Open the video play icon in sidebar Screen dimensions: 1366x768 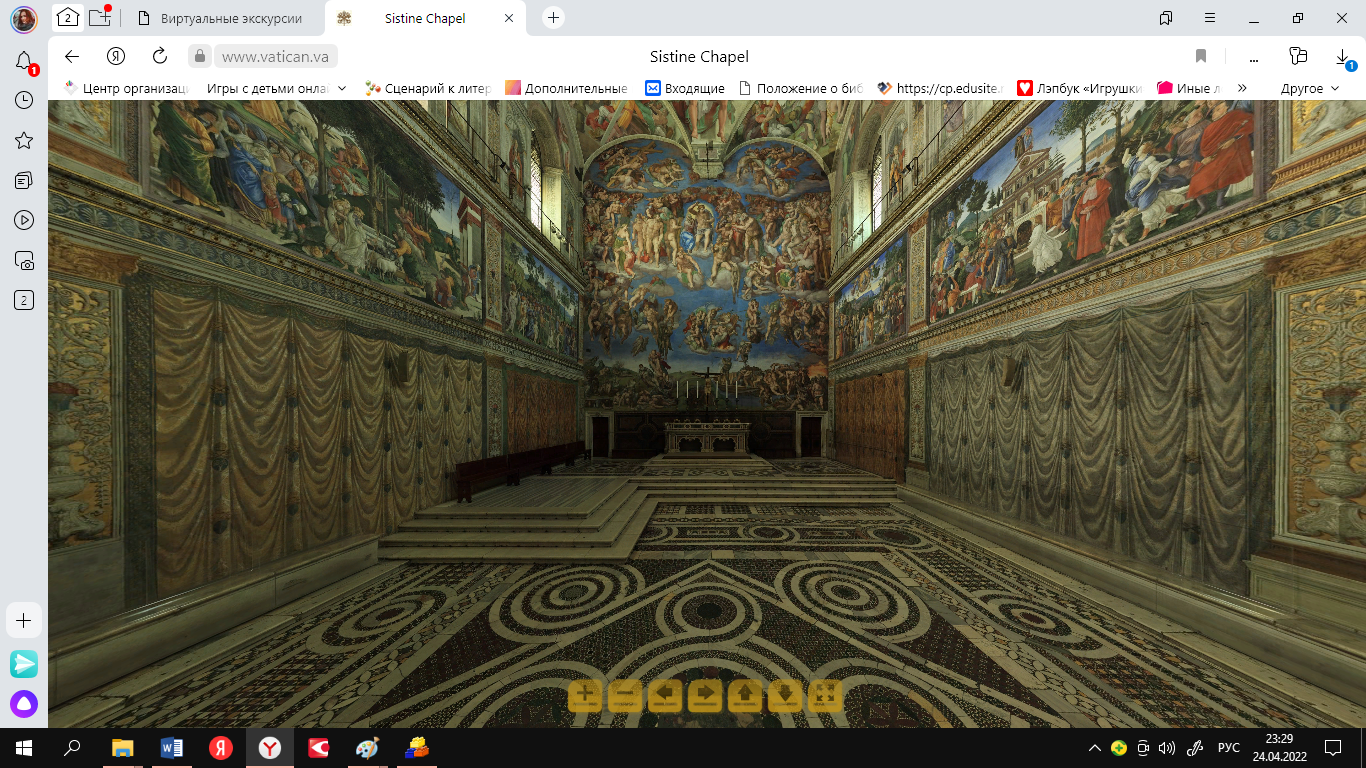tap(24, 220)
